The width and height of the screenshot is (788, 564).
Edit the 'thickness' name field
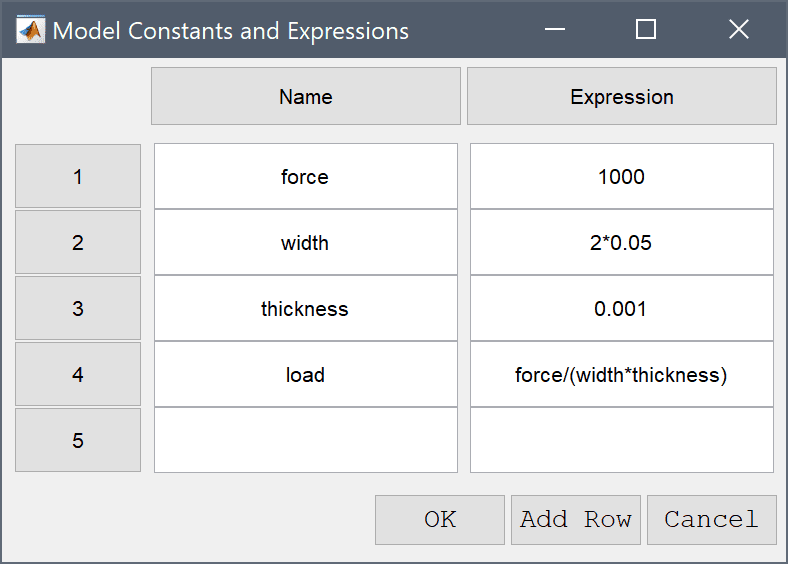click(x=306, y=308)
